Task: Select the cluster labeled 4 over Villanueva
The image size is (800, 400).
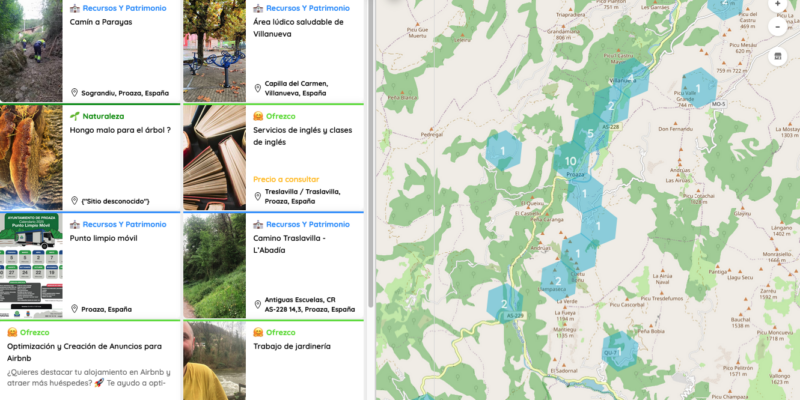Action: coord(631,78)
